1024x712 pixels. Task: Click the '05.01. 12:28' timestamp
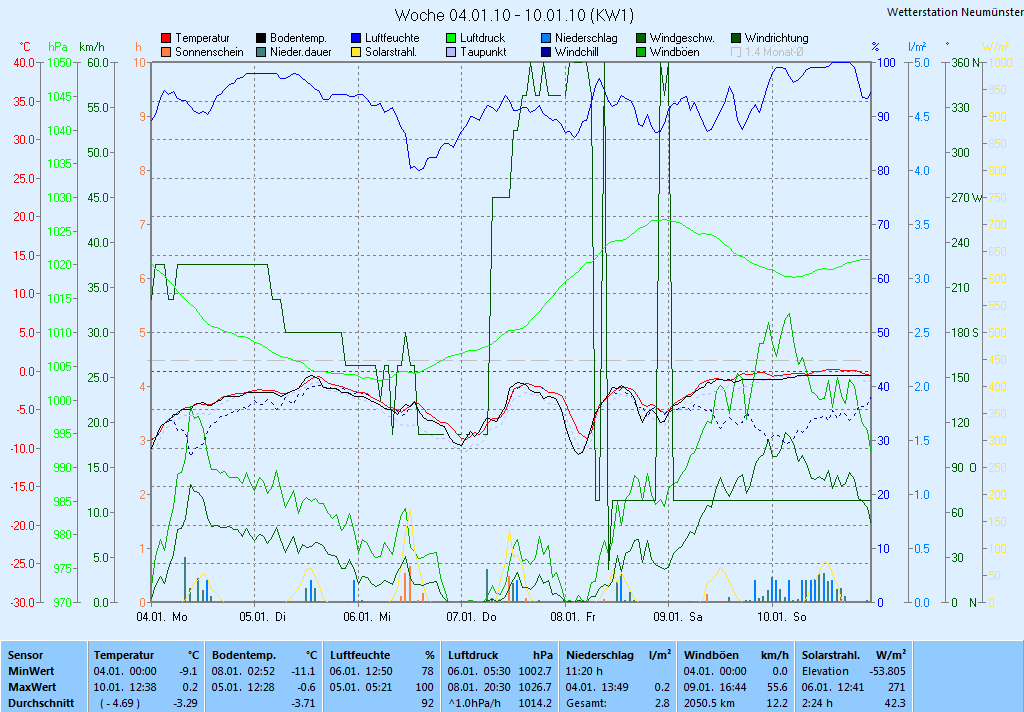(x=243, y=688)
